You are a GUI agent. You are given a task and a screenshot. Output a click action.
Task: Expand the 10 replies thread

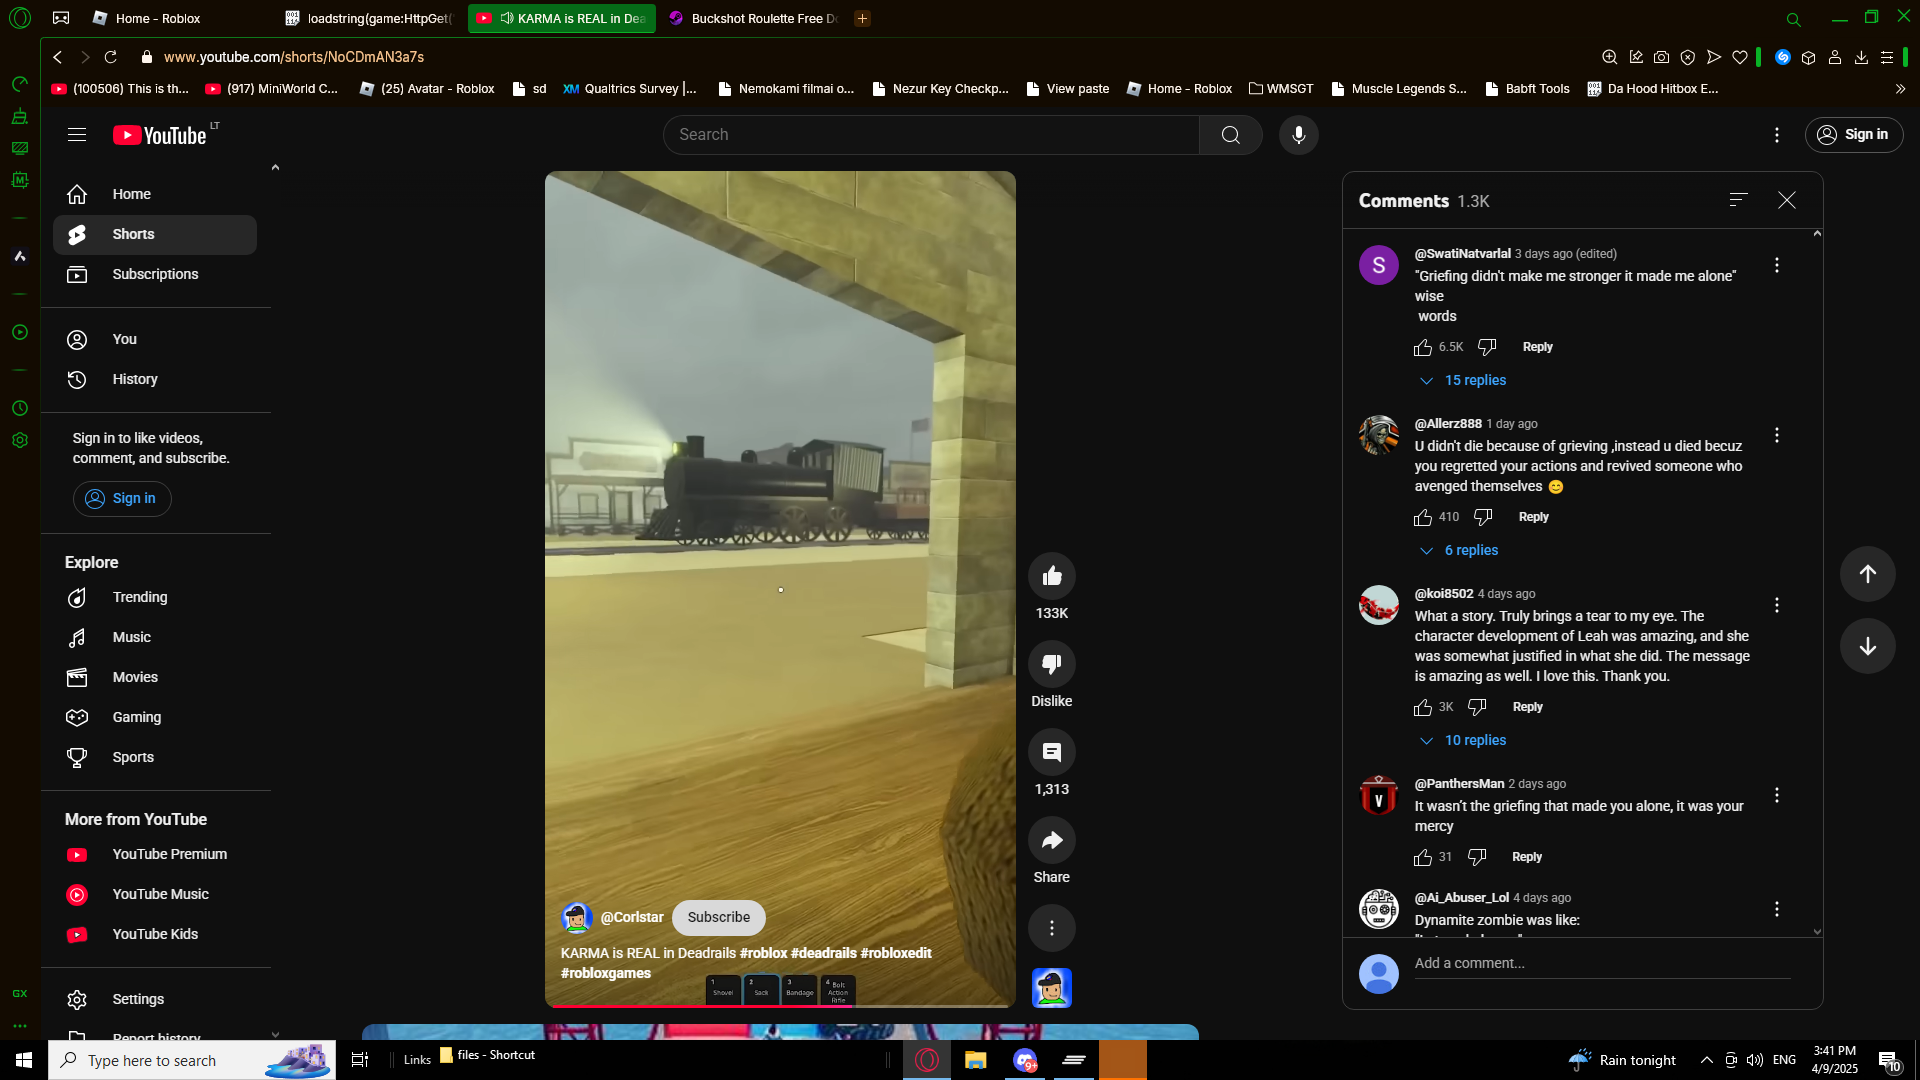(x=1463, y=740)
